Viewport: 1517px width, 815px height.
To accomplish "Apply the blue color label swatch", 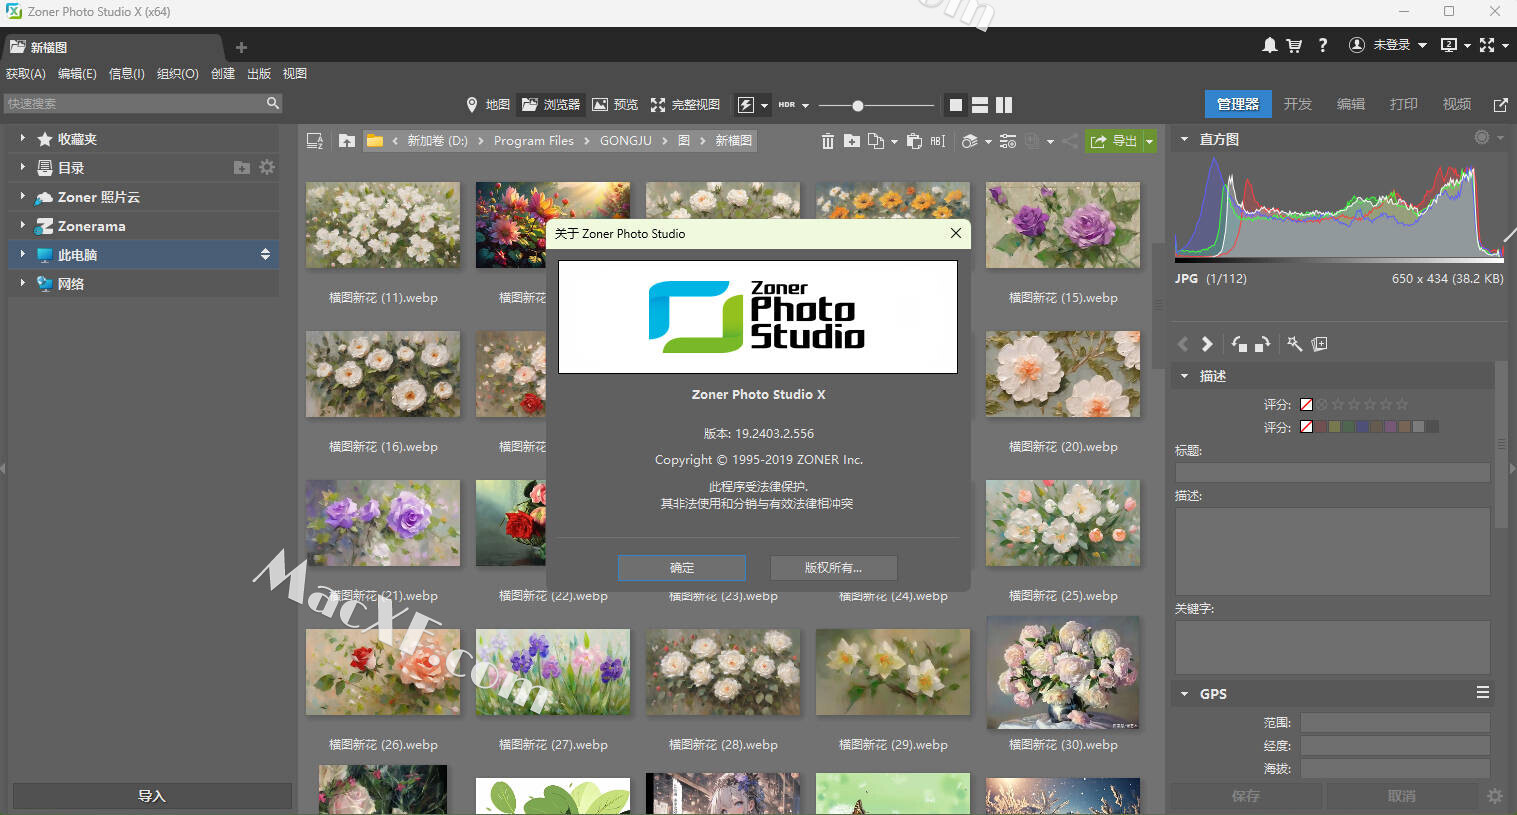I will [1363, 427].
